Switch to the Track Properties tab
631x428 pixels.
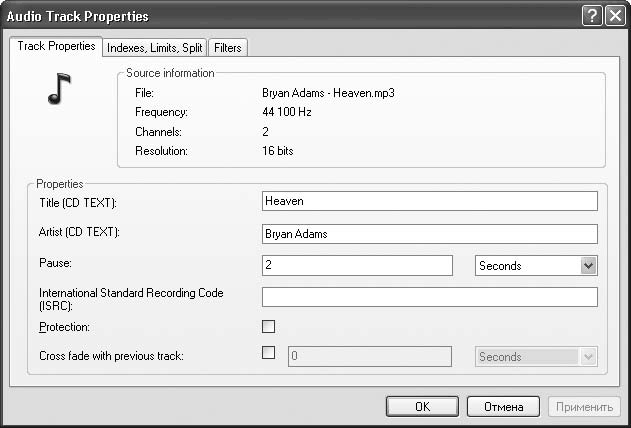[57, 46]
